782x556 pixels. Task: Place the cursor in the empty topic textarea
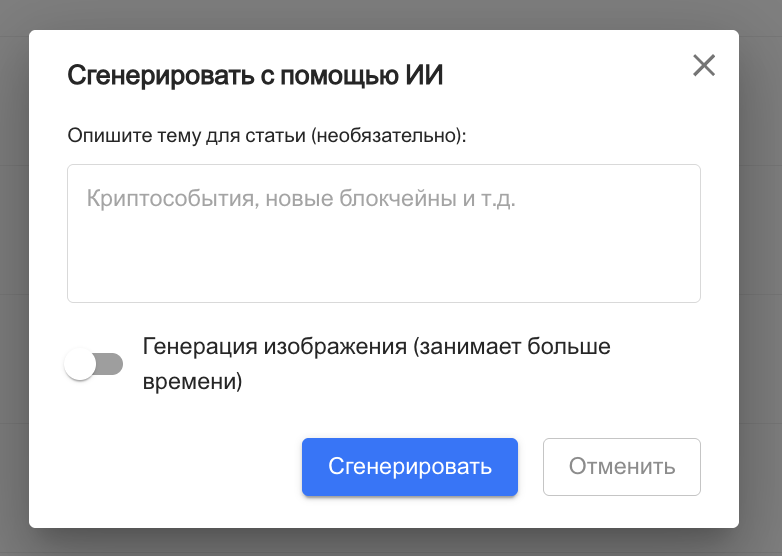click(383, 250)
